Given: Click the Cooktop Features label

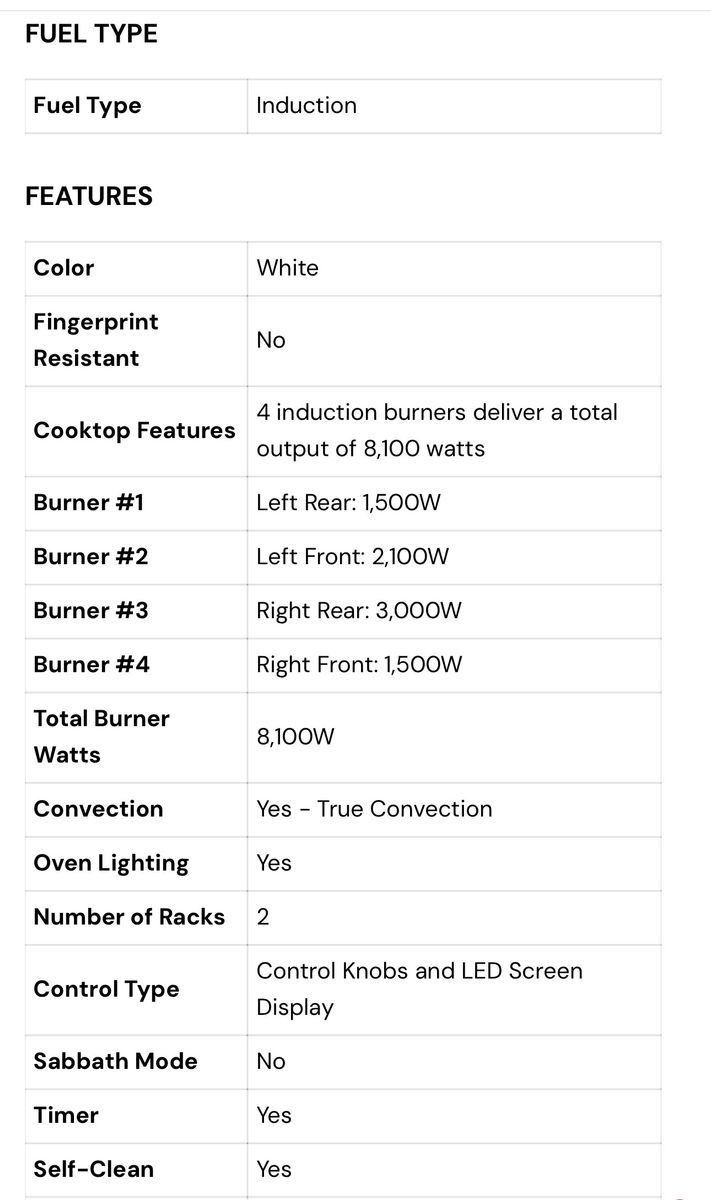Looking at the screenshot, I should 134,430.
